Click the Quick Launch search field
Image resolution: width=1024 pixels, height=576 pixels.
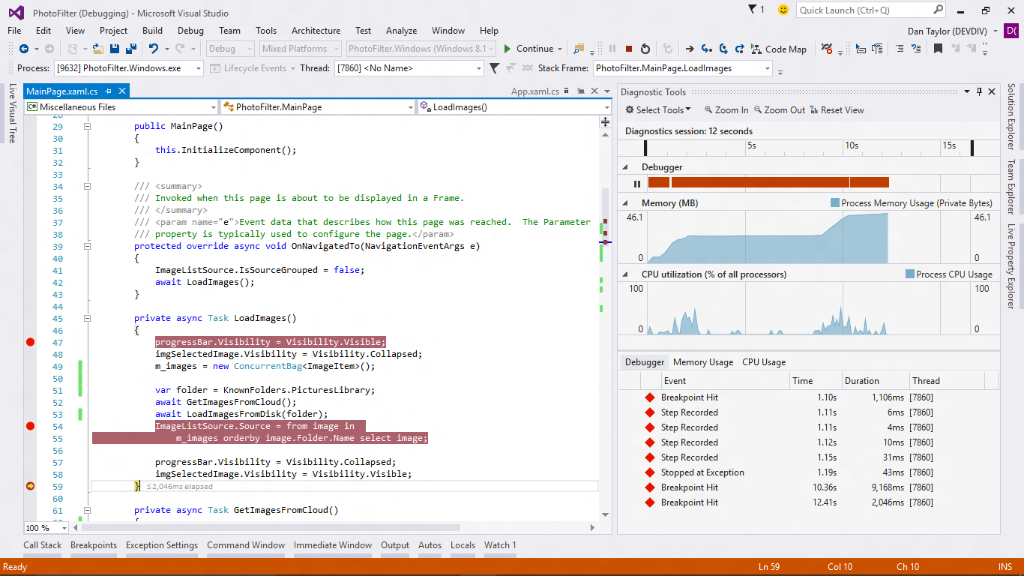871,10
